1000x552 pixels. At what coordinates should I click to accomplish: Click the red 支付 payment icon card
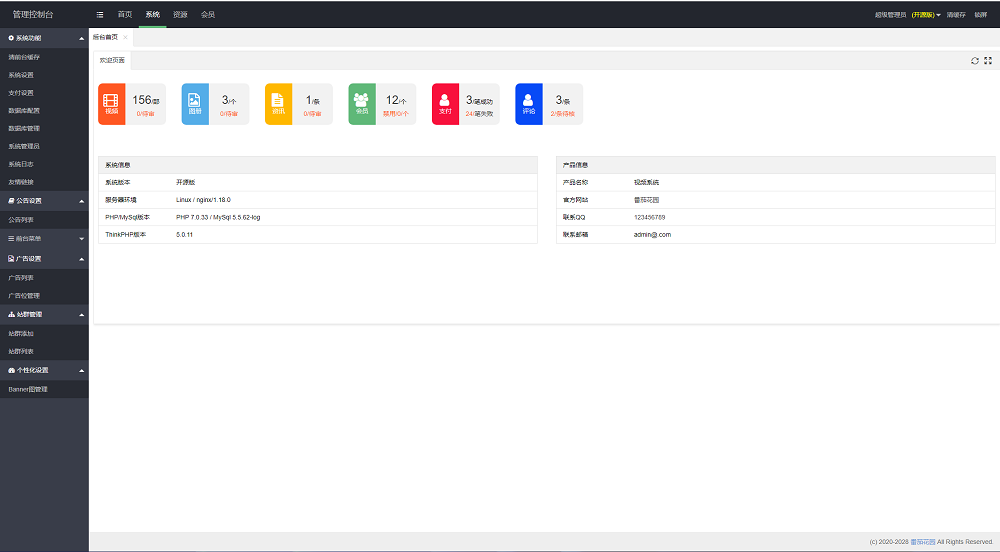tap(445, 104)
